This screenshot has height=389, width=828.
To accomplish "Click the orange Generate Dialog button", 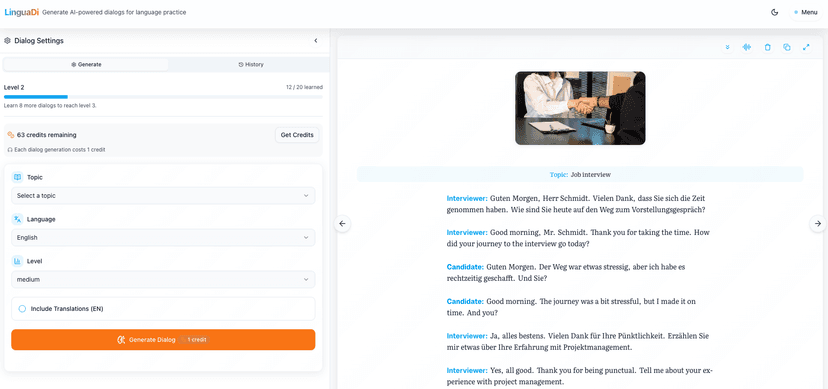I will coord(163,340).
